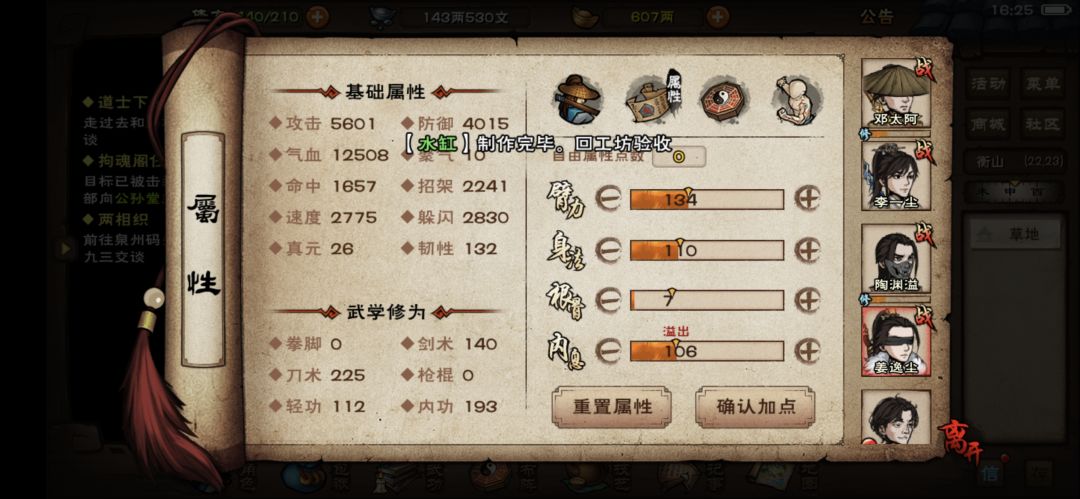Open the meridian body figure icon
Image resolution: width=1080 pixels, height=499 pixels.
(x=797, y=100)
